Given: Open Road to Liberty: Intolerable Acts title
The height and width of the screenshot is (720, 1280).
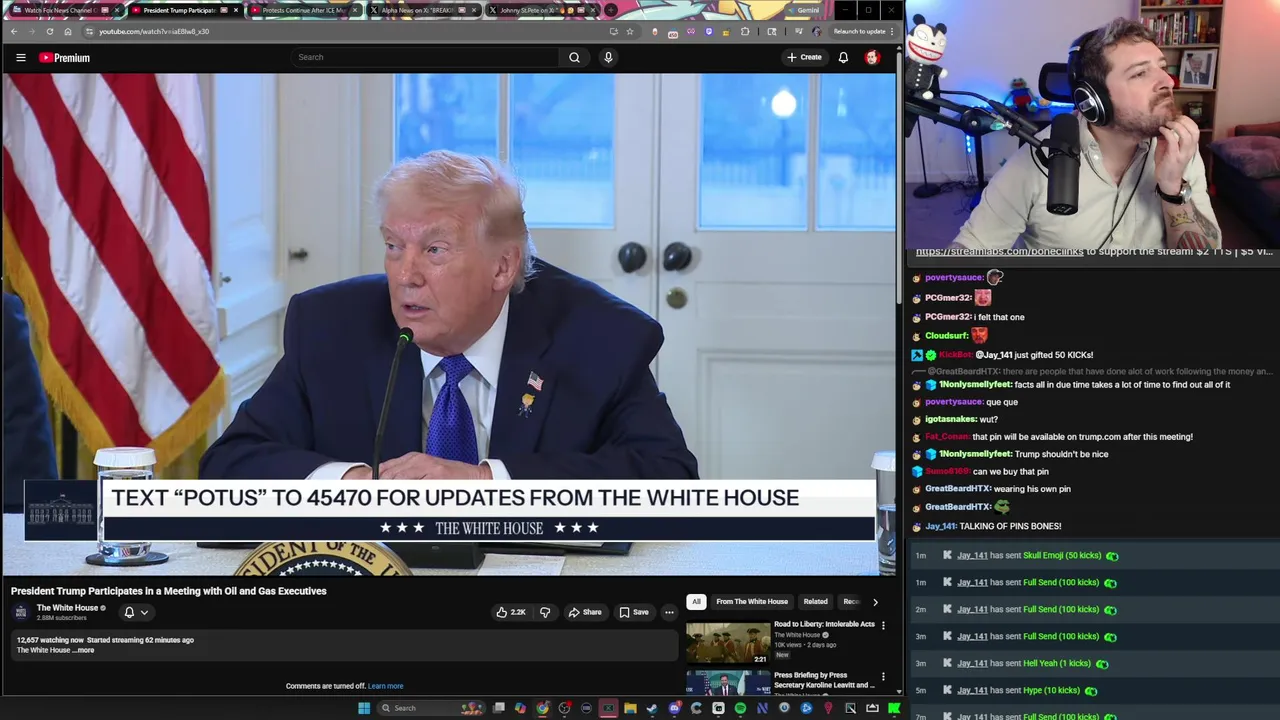Looking at the screenshot, I should pos(824,624).
